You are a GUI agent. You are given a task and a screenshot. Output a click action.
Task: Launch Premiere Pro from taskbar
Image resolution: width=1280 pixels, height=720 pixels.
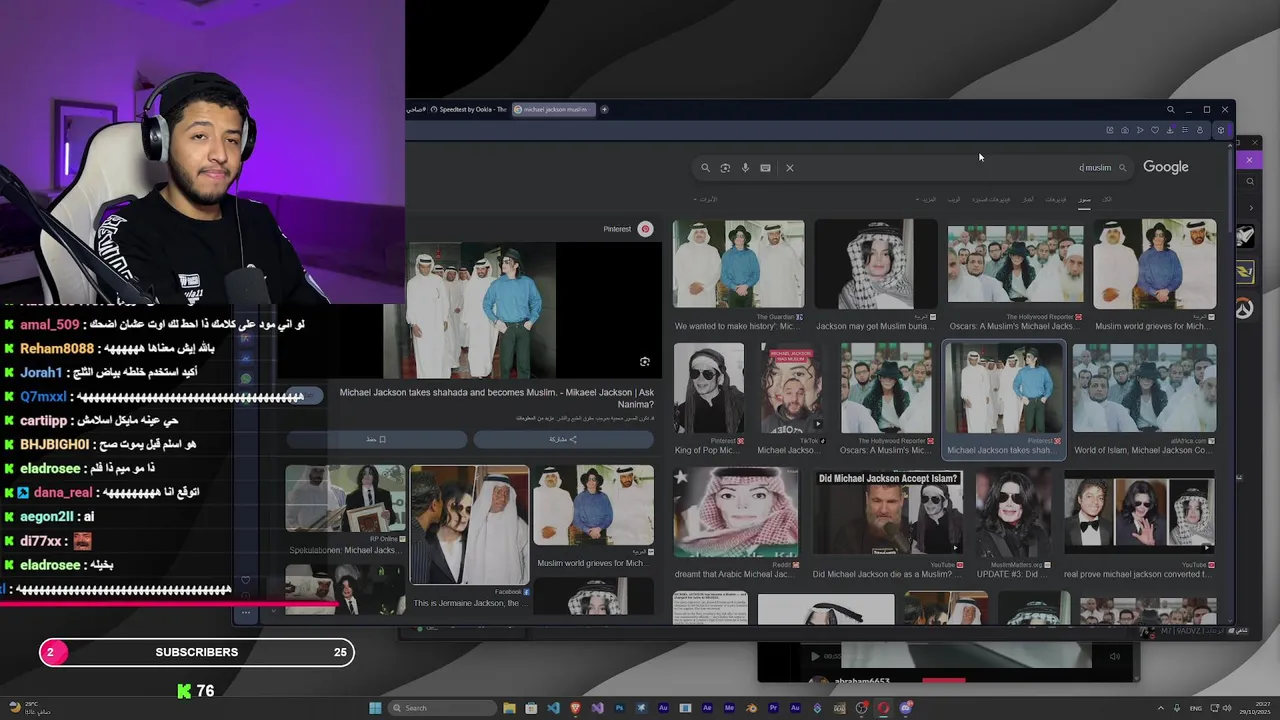(773, 708)
